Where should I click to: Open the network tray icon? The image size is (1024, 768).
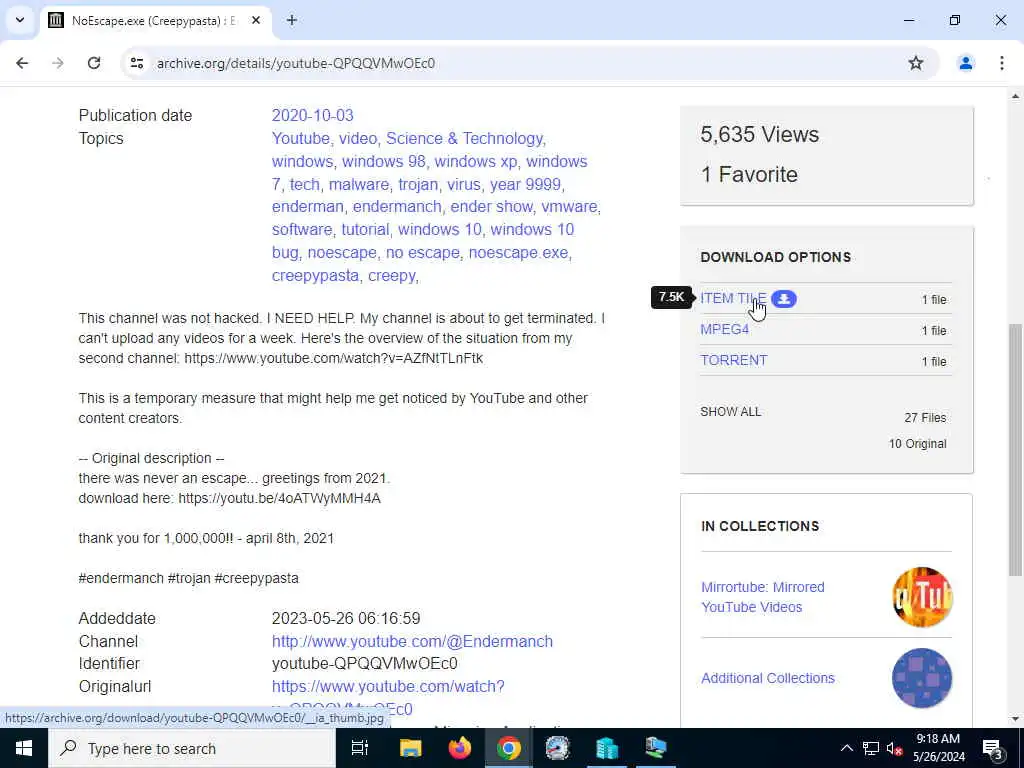point(871,748)
